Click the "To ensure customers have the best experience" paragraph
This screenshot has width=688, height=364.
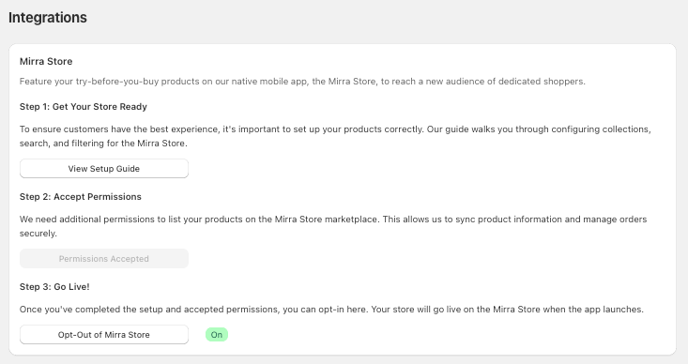(335, 136)
